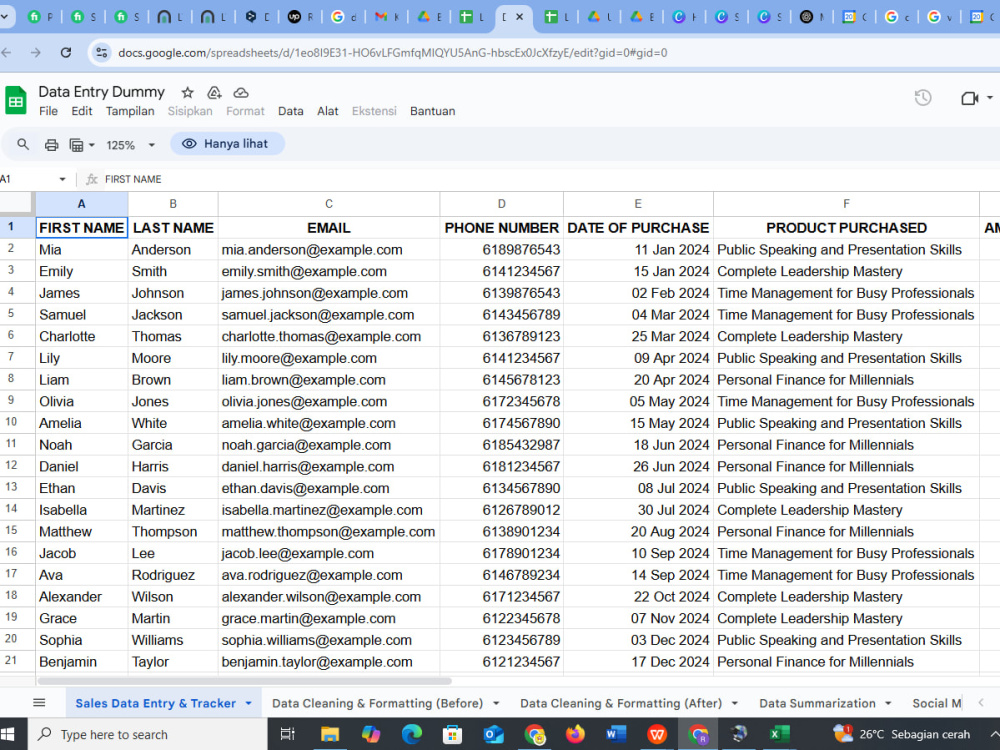The width and height of the screenshot is (1000, 750).
Task: Select cell containing Rodriguez
Action: pyautogui.click(x=173, y=575)
